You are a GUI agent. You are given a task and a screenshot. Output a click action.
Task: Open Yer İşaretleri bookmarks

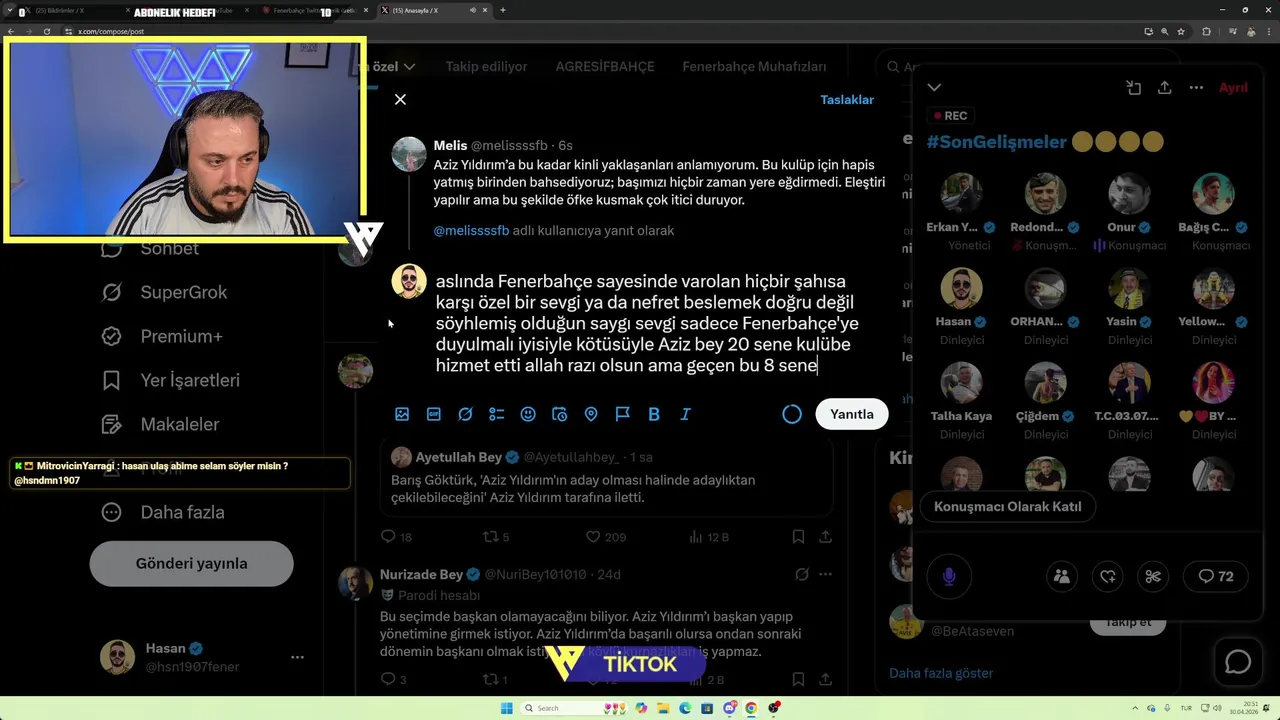(170, 380)
